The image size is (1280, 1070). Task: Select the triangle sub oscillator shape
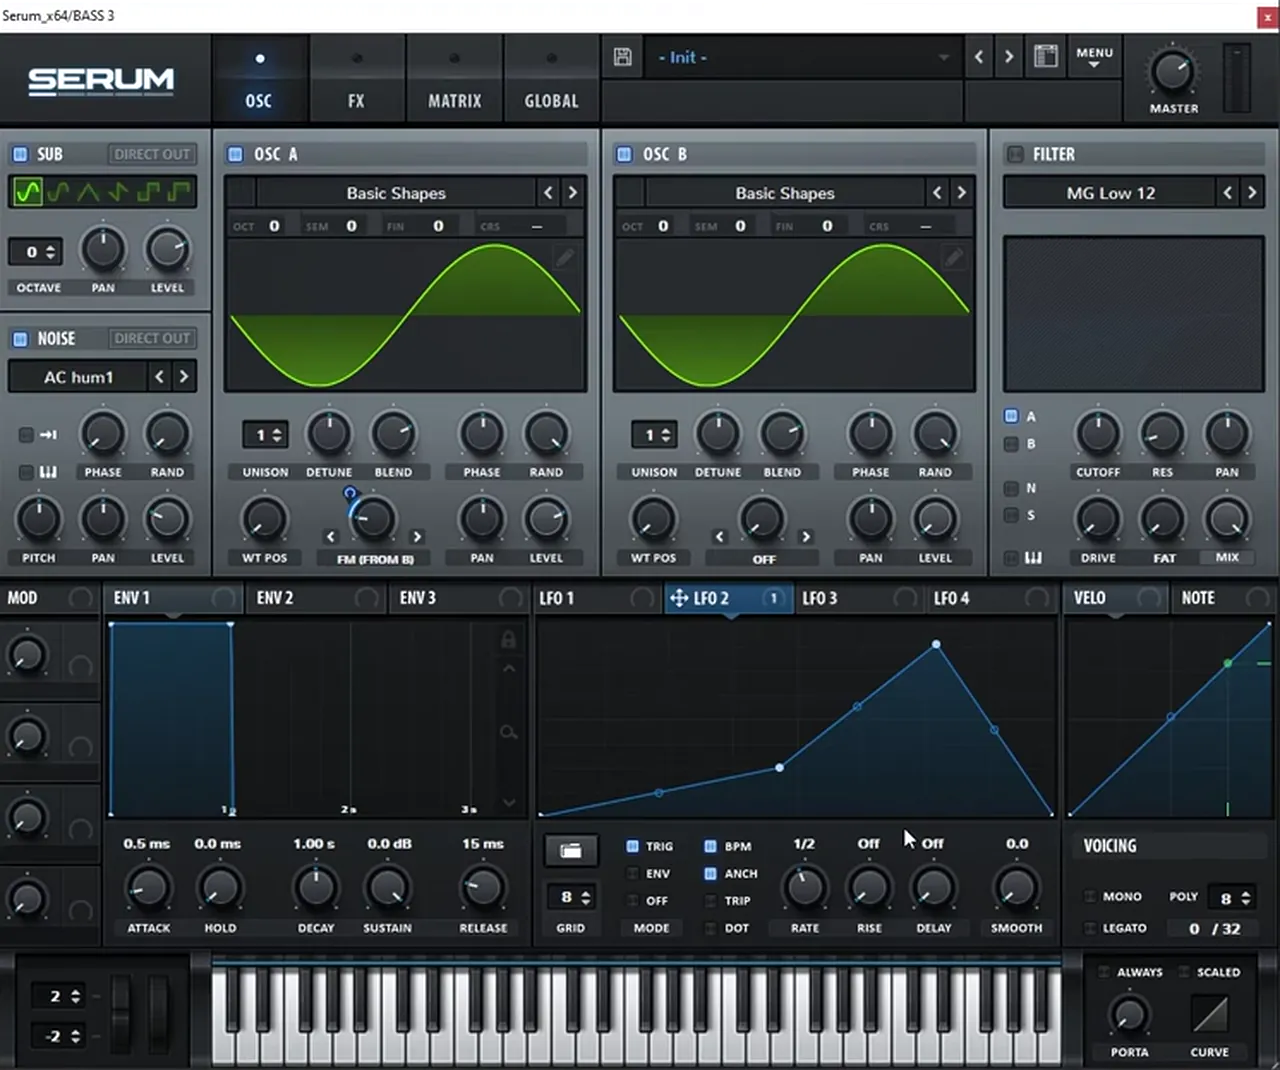(88, 191)
